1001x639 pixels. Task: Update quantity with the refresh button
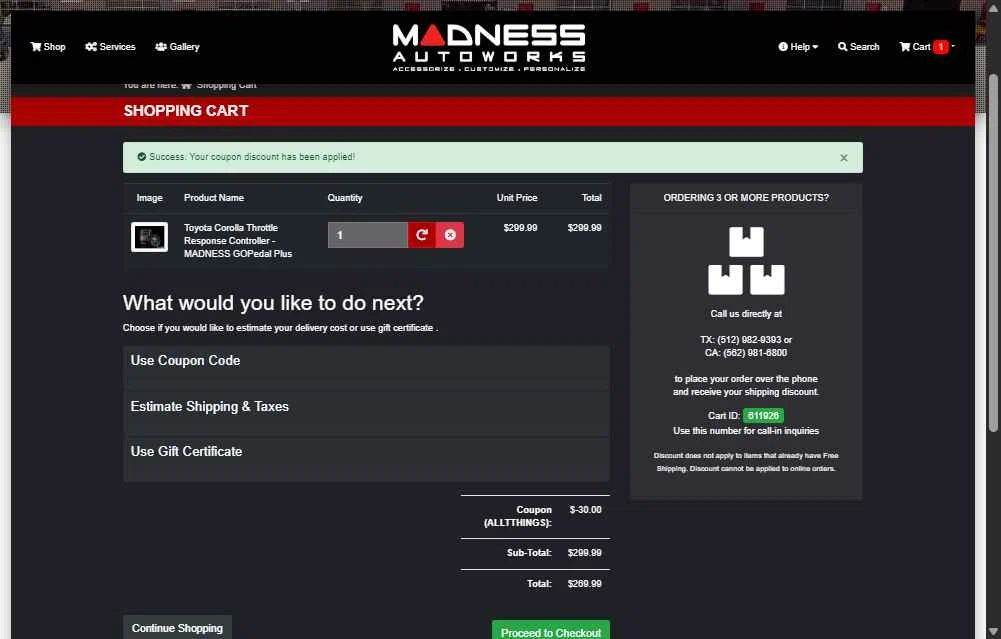[421, 235]
